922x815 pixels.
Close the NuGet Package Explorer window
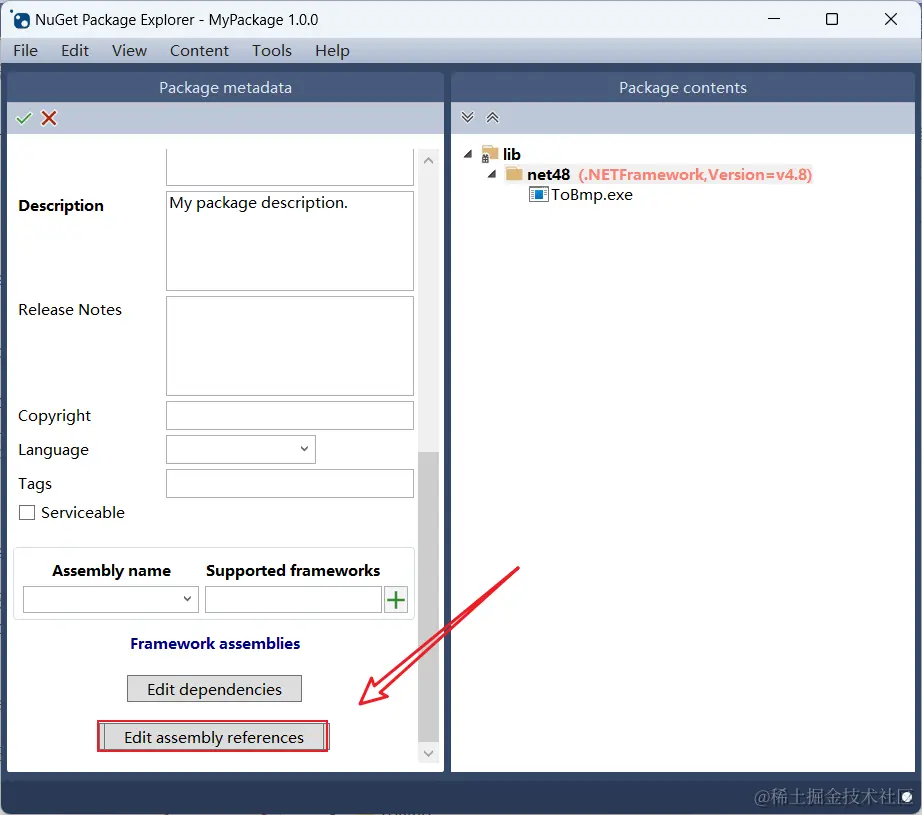pos(890,19)
